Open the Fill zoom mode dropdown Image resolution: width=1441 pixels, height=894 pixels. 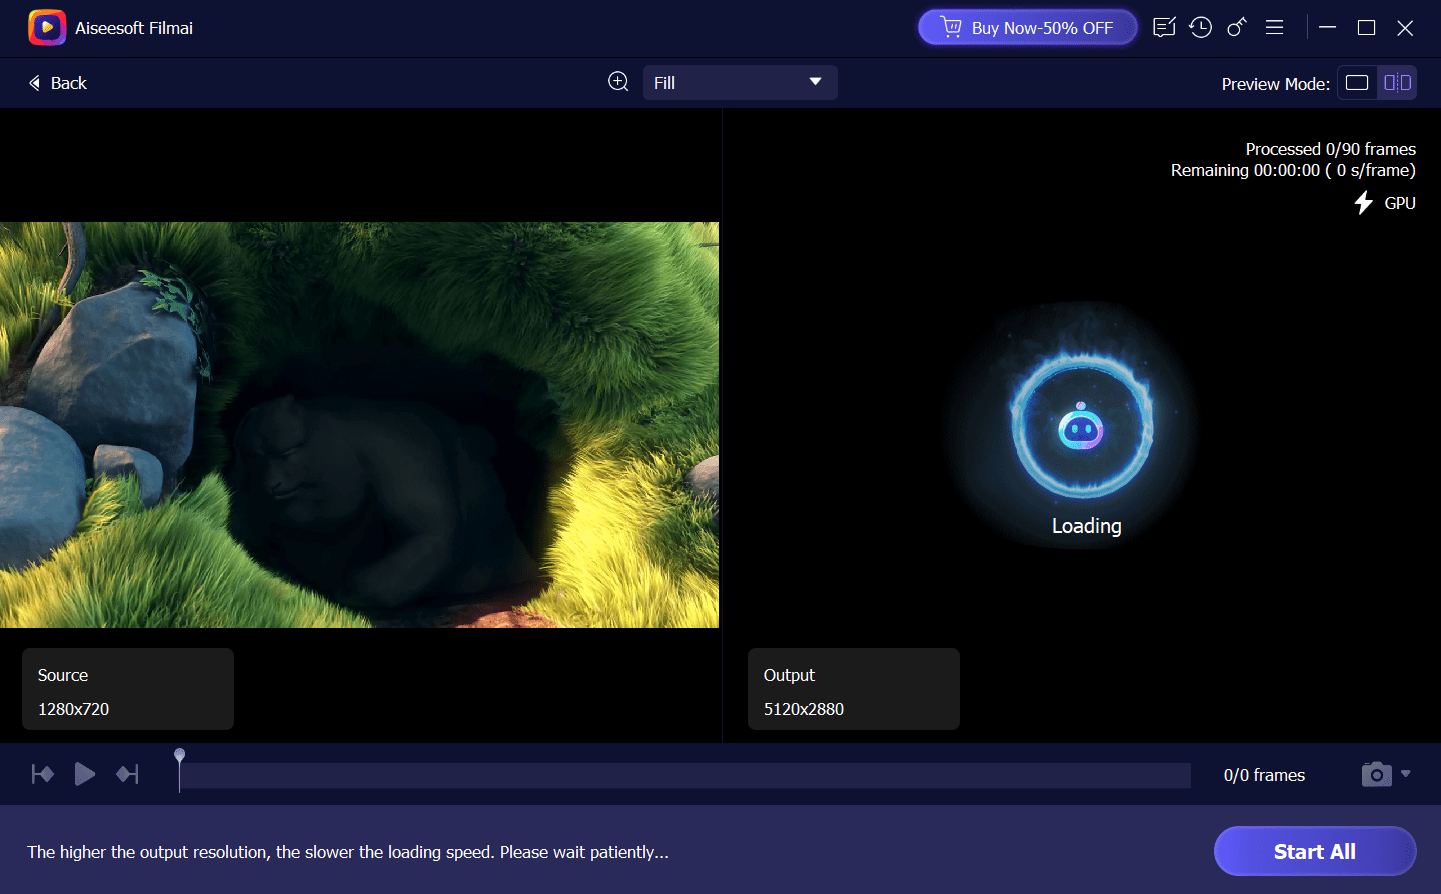[740, 83]
